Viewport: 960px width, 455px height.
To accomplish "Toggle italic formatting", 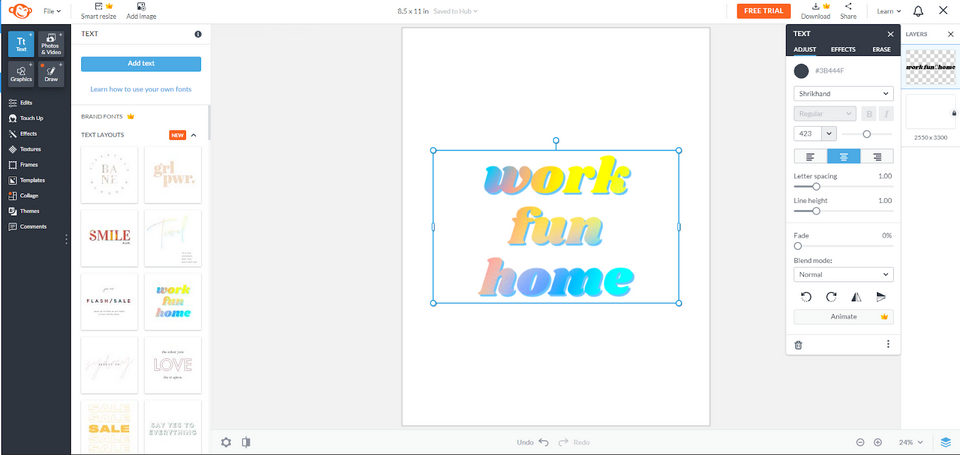I will tap(886, 114).
